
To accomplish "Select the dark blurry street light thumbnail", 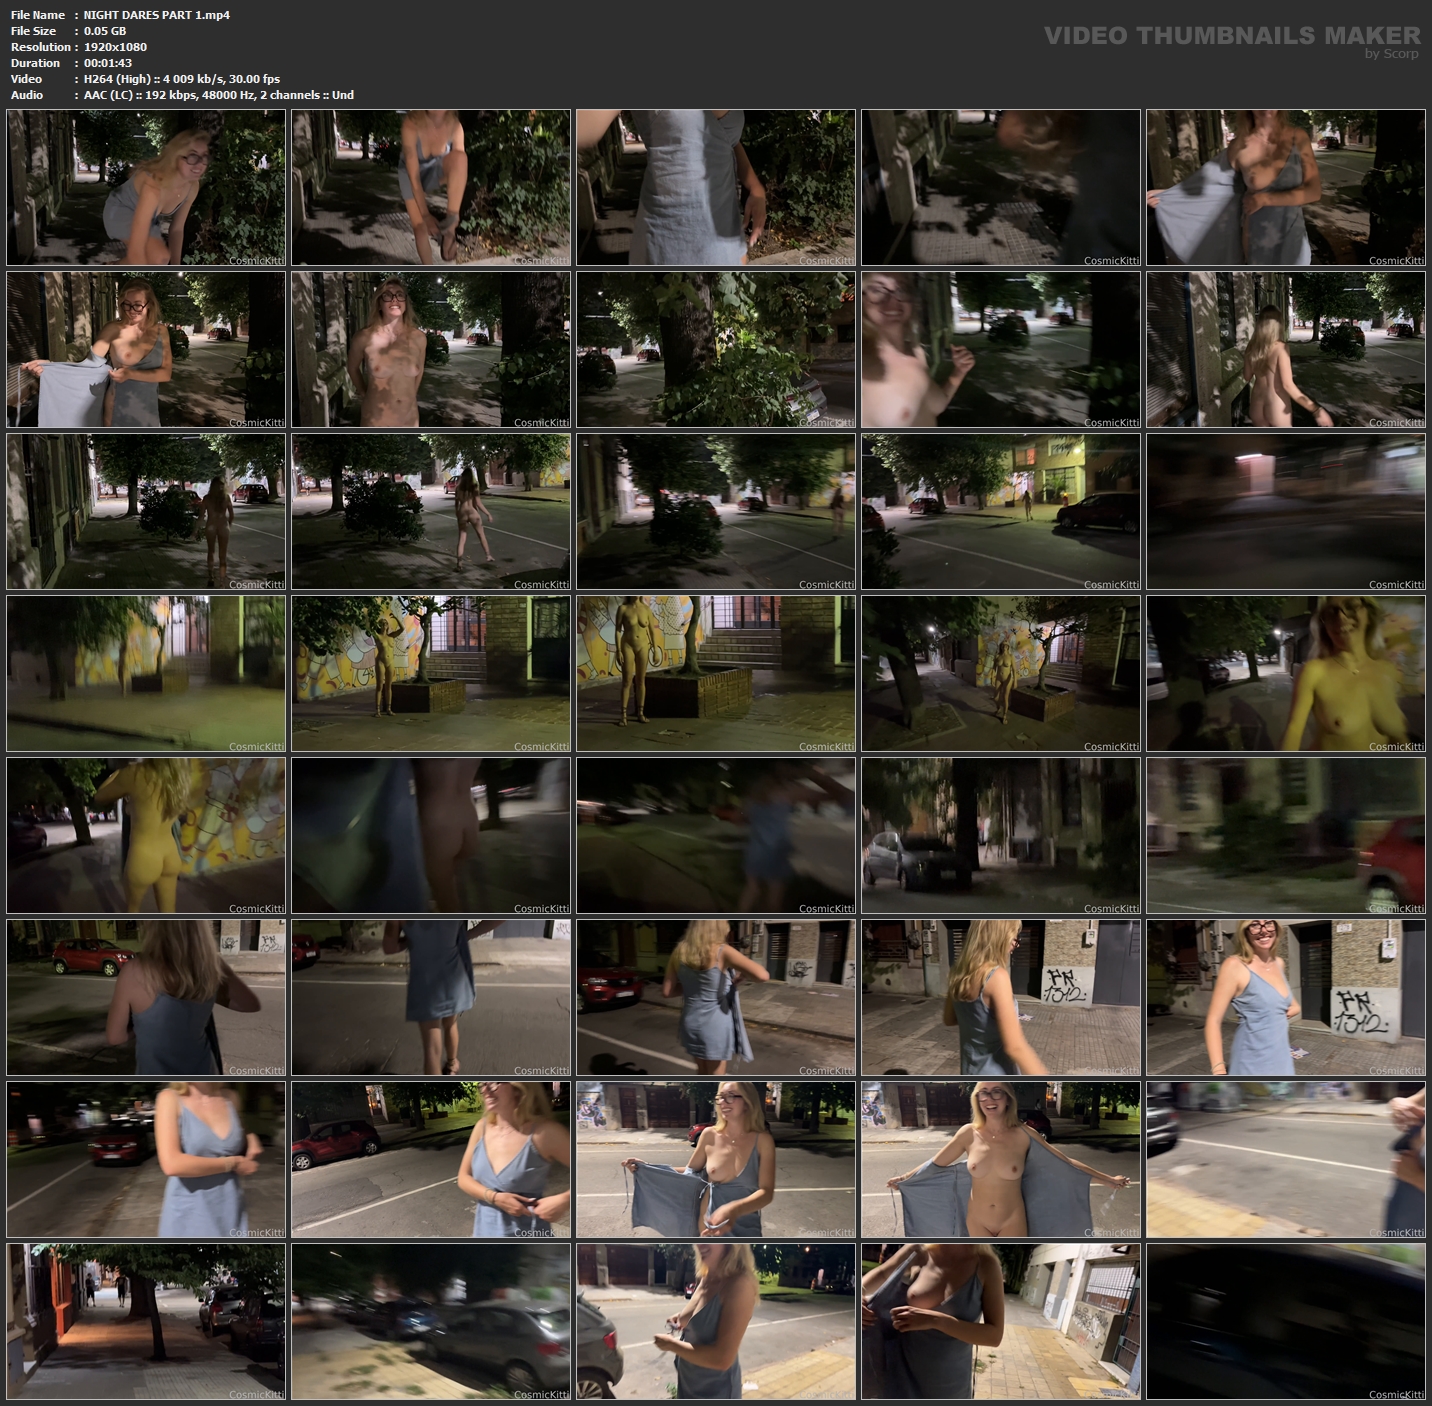I will [1285, 511].
